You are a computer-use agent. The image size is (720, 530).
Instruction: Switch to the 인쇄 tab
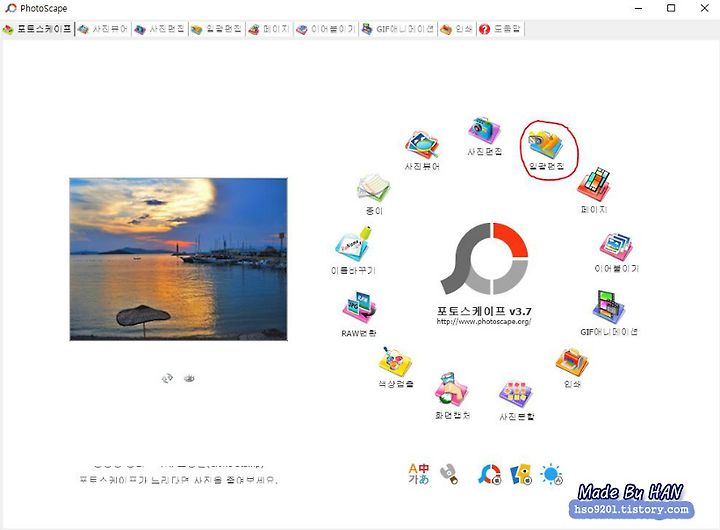click(456, 29)
